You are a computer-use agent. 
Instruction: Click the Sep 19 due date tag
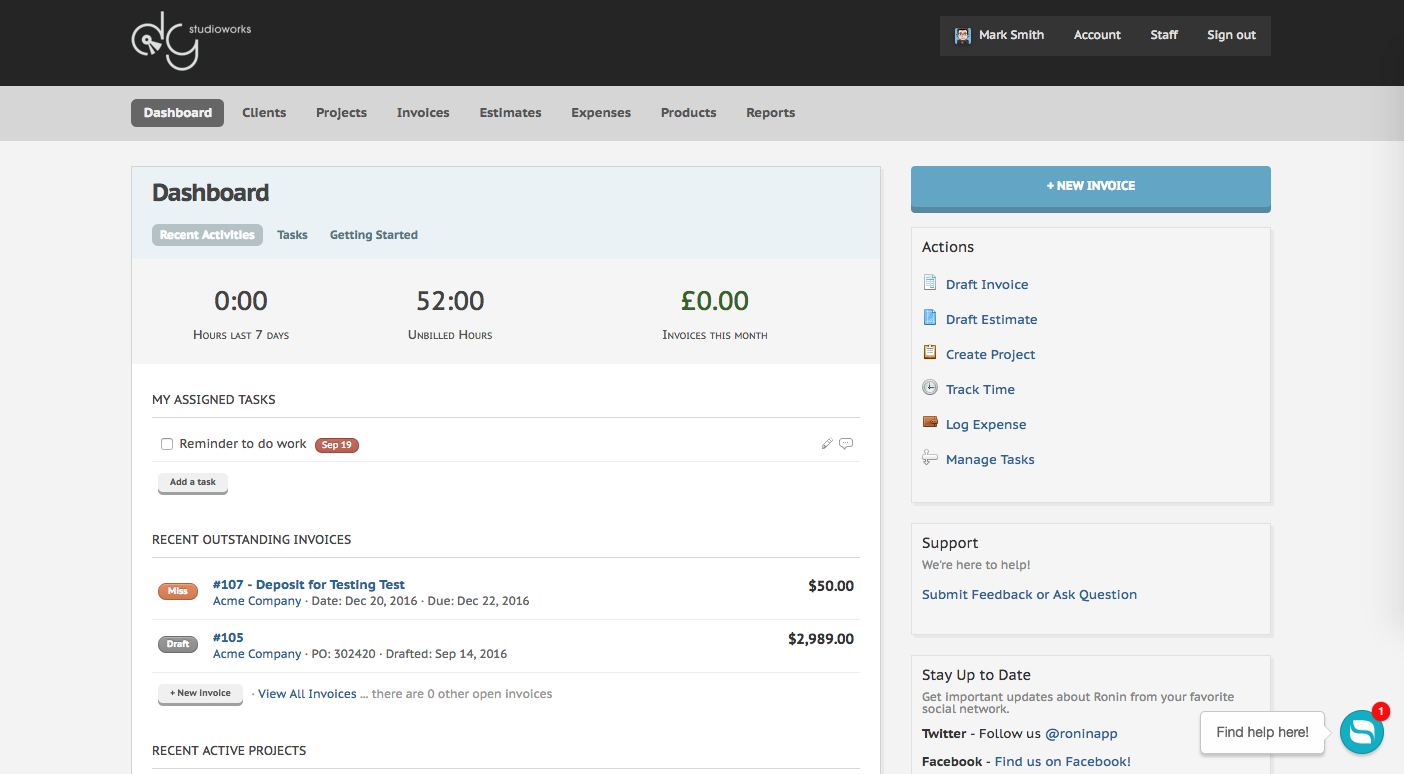pos(337,445)
